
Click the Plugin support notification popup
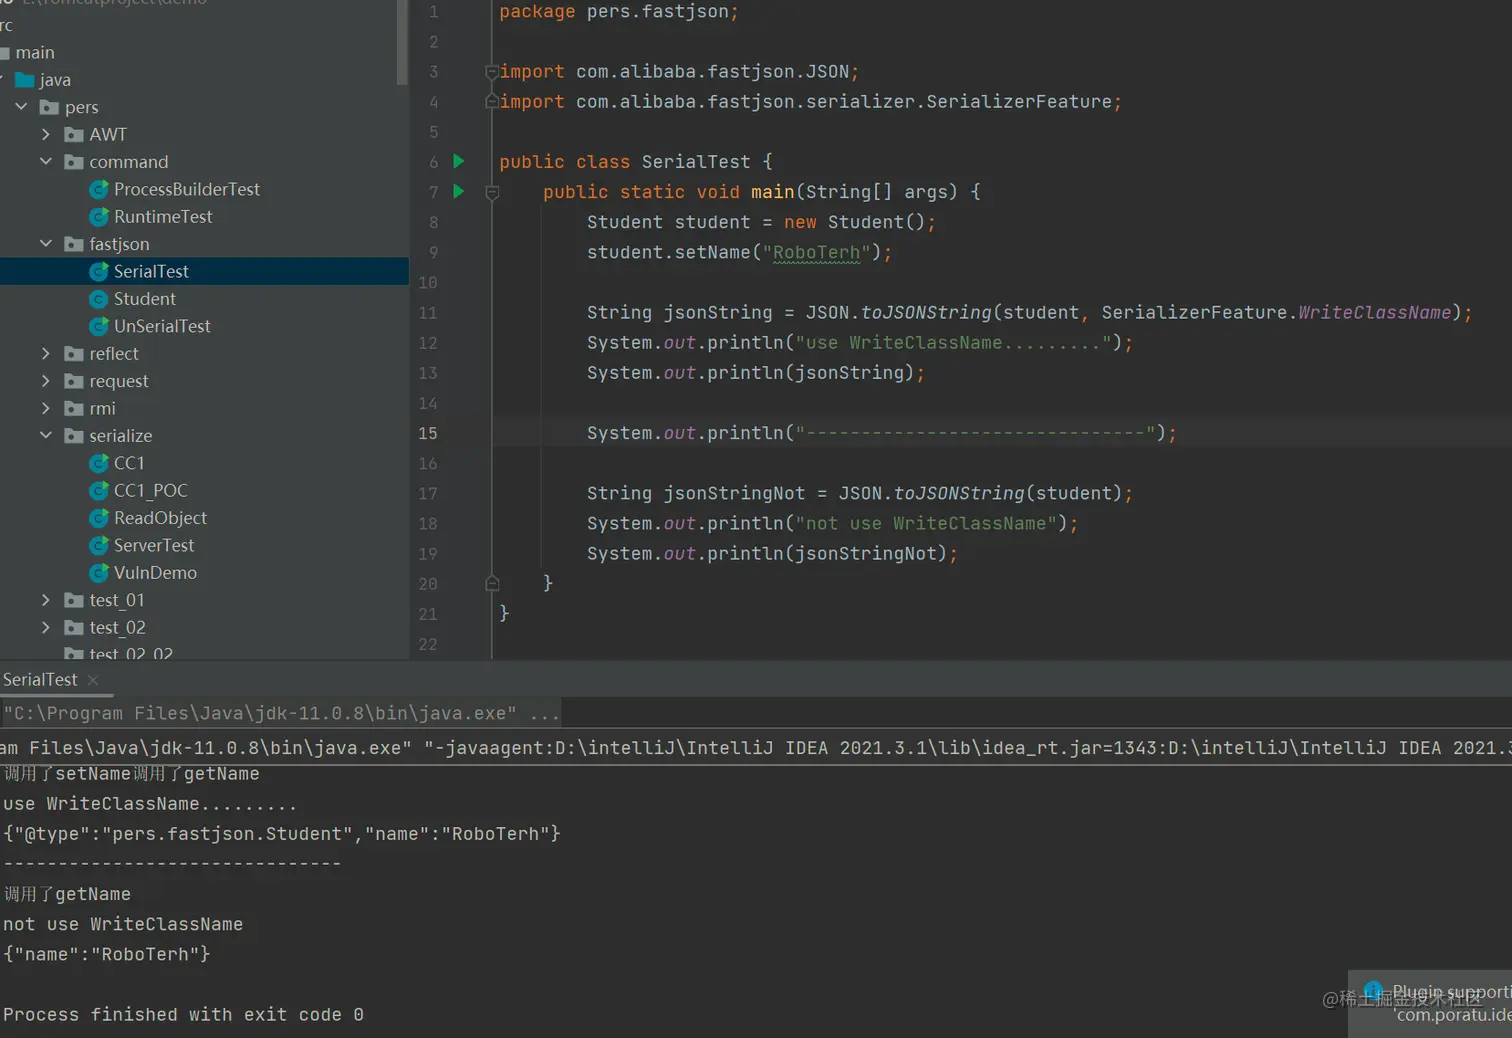[1430, 1004]
